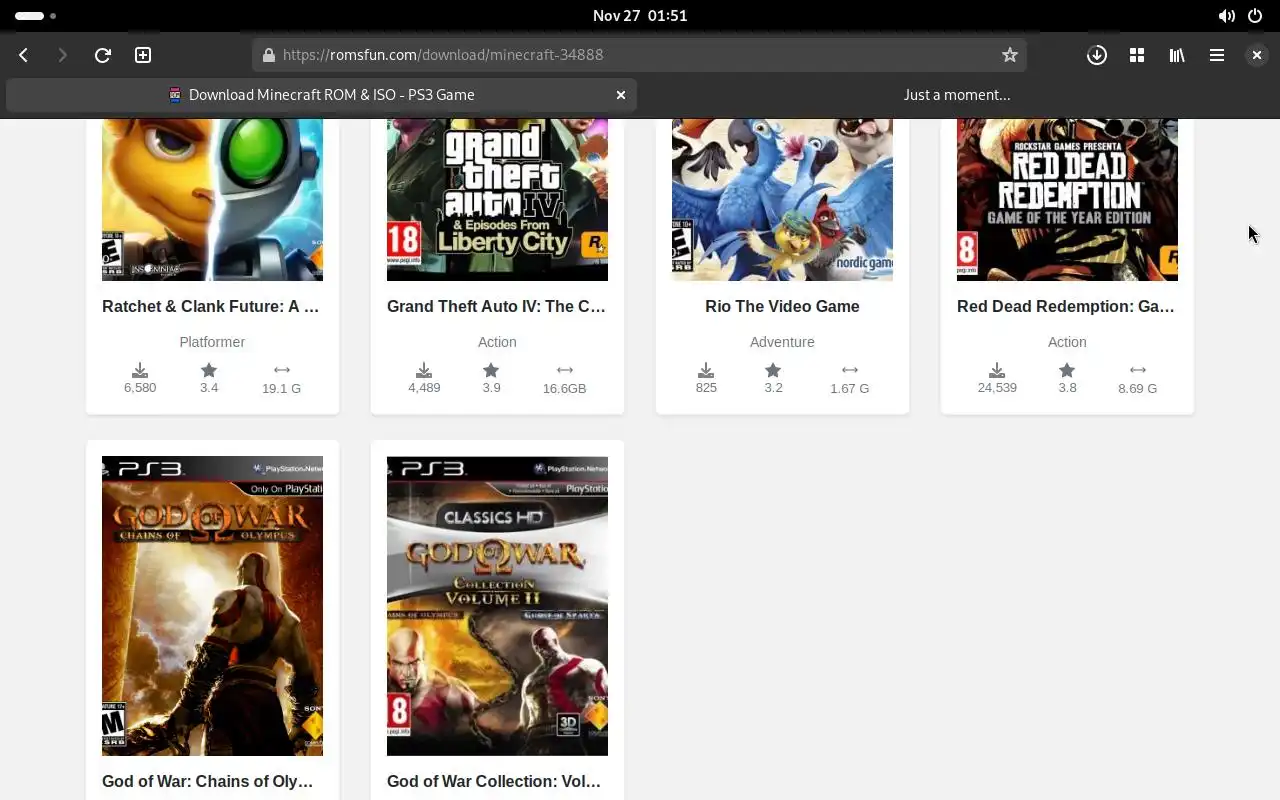Reload the current page

coord(102,55)
